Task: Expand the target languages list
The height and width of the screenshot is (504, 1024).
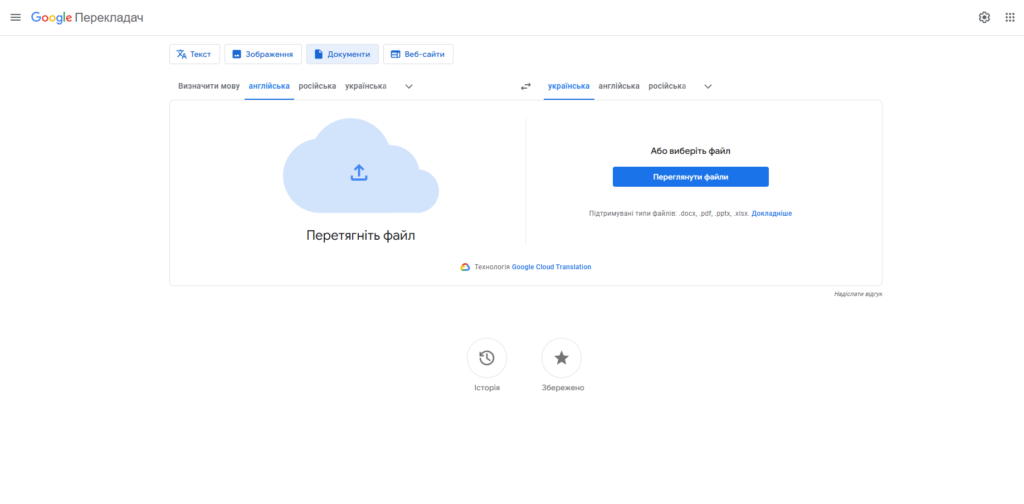Action: pyautogui.click(x=708, y=86)
